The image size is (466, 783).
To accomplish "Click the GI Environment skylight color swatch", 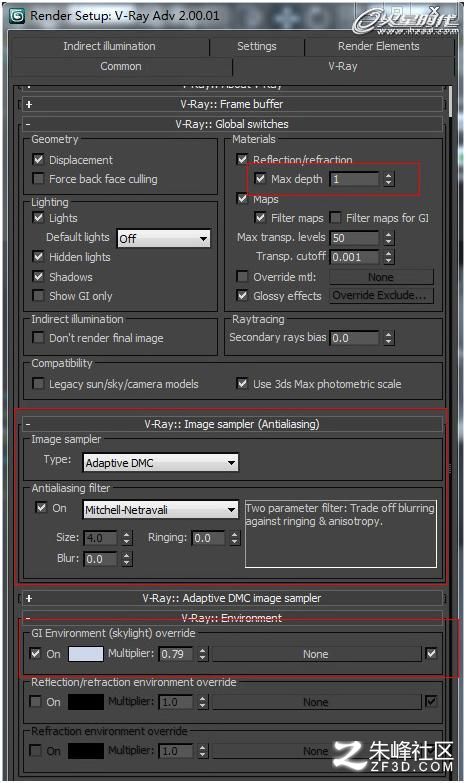I will (85, 654).
